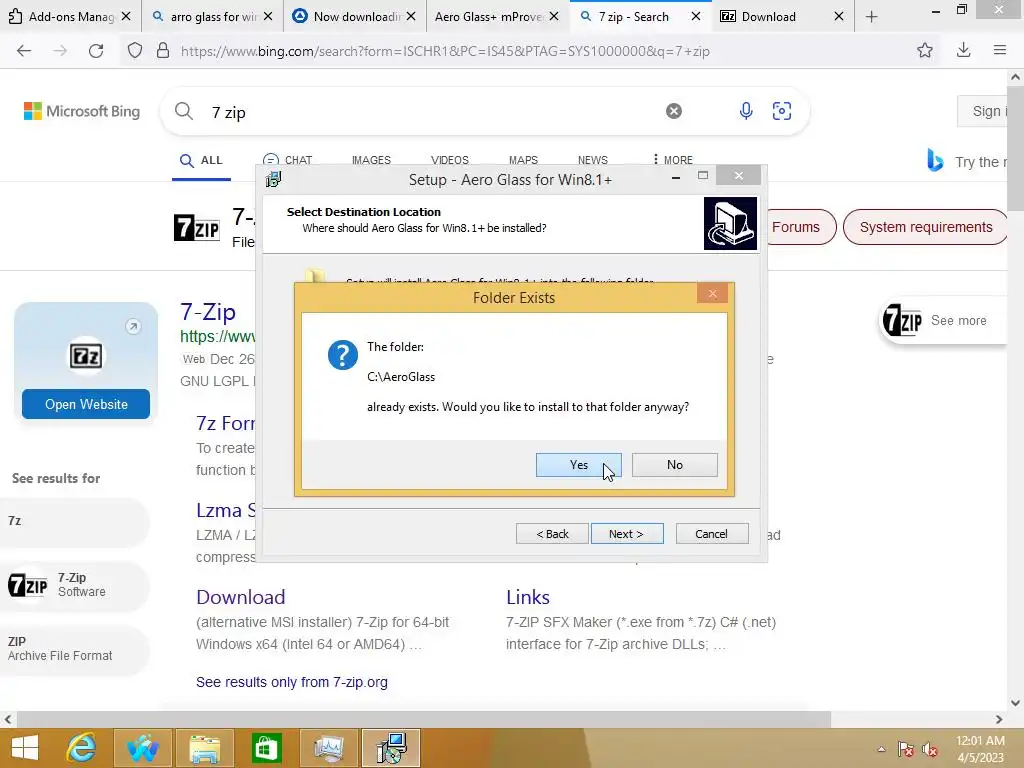Open MAPS results tab

(x=523, y=160)
